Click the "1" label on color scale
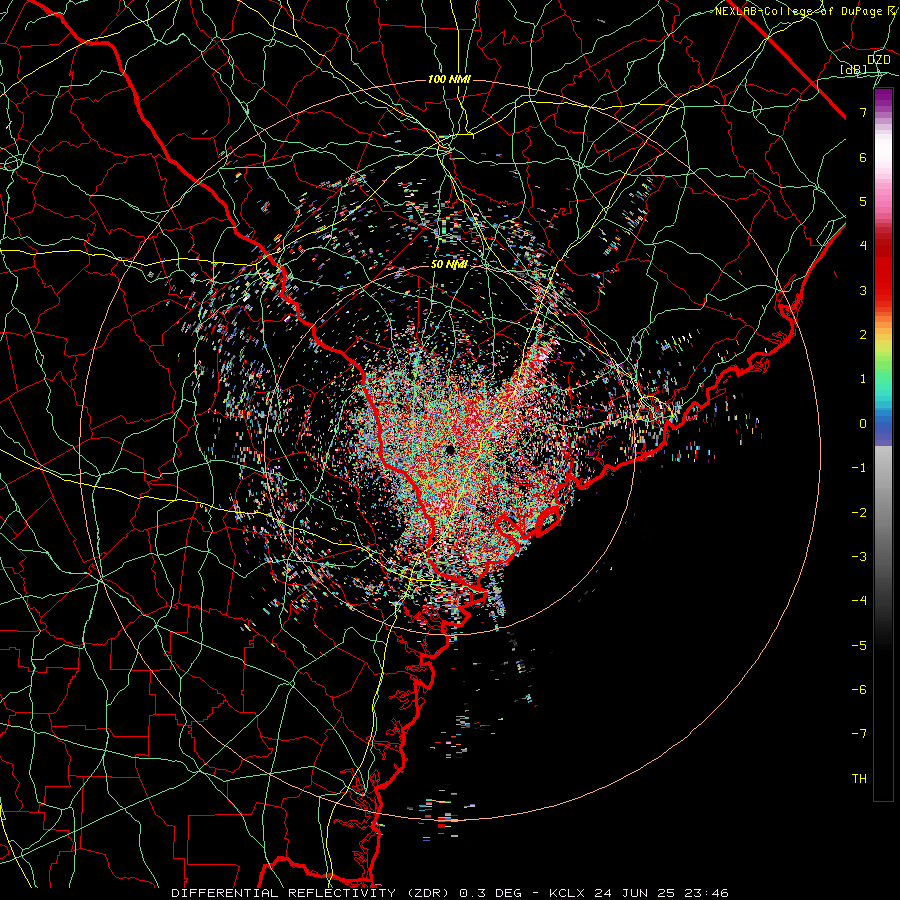 pyautogui.click(x=863, y=379)
